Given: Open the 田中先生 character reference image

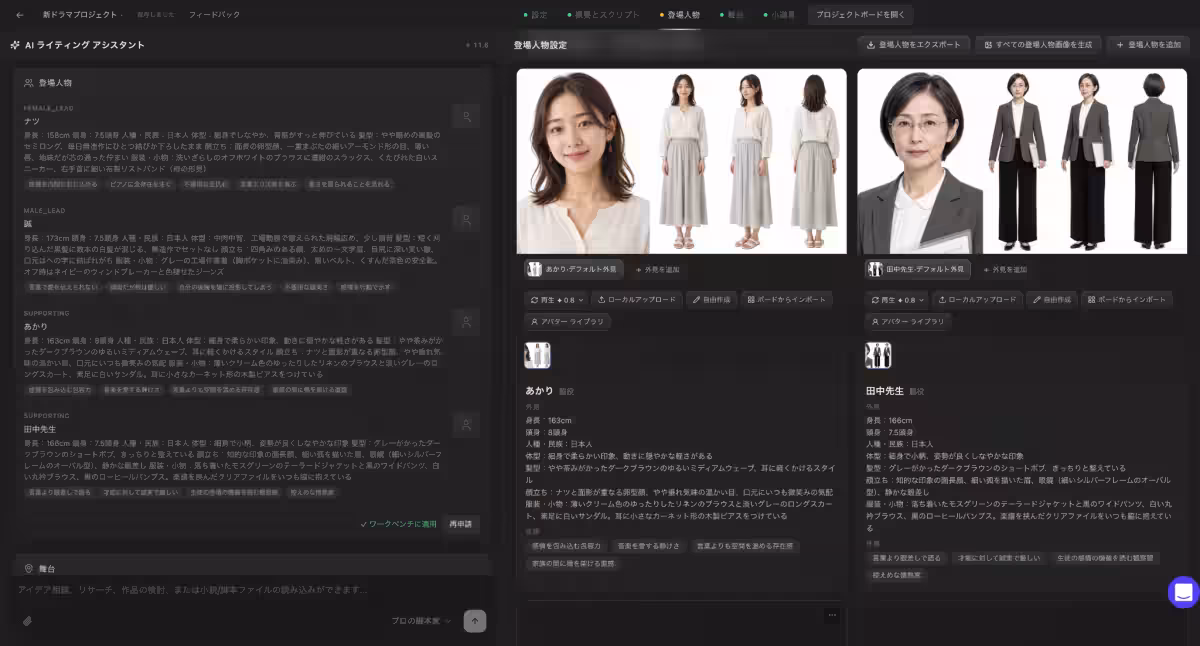Looking at the screenshot, I should [1022, 161].
